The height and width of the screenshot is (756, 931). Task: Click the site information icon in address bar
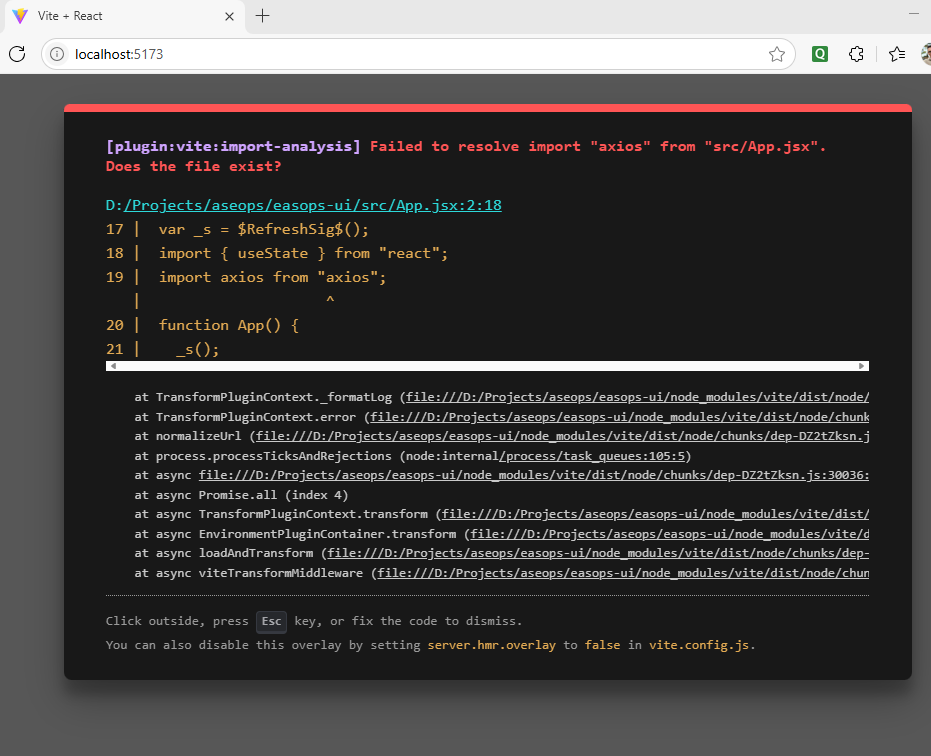[x=57, y=54]
